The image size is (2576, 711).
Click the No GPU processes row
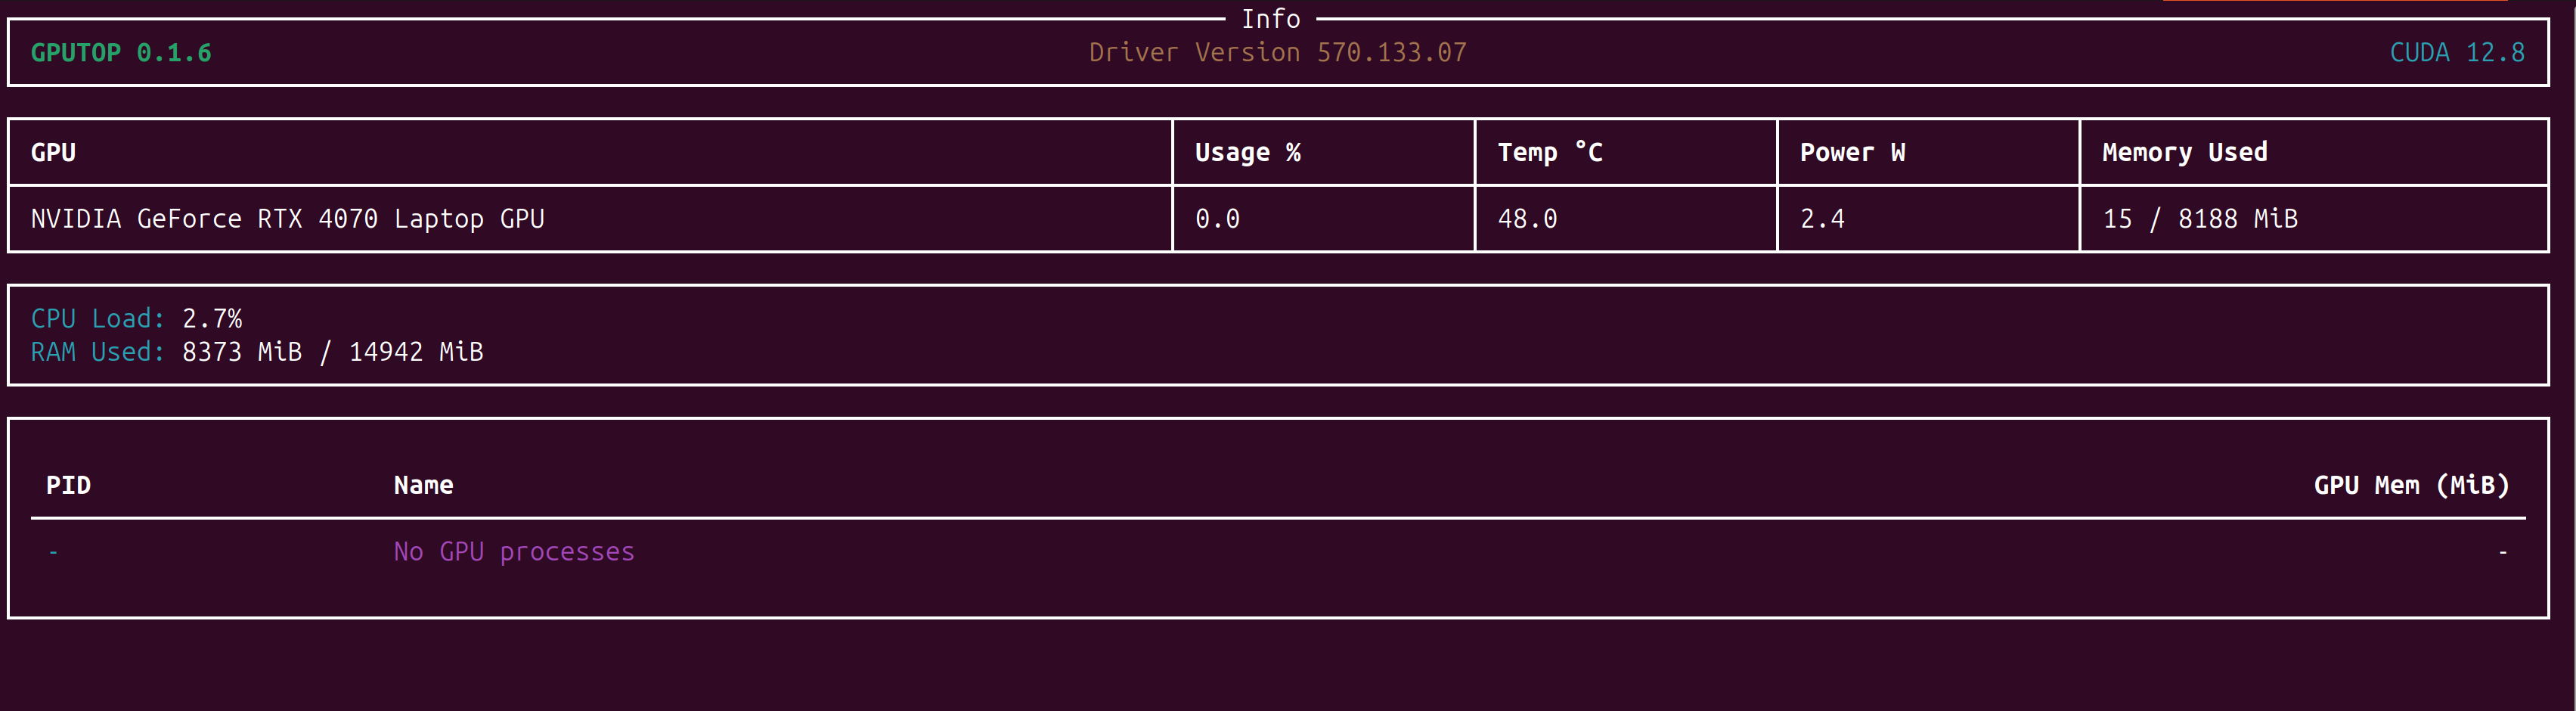point(514,552)
